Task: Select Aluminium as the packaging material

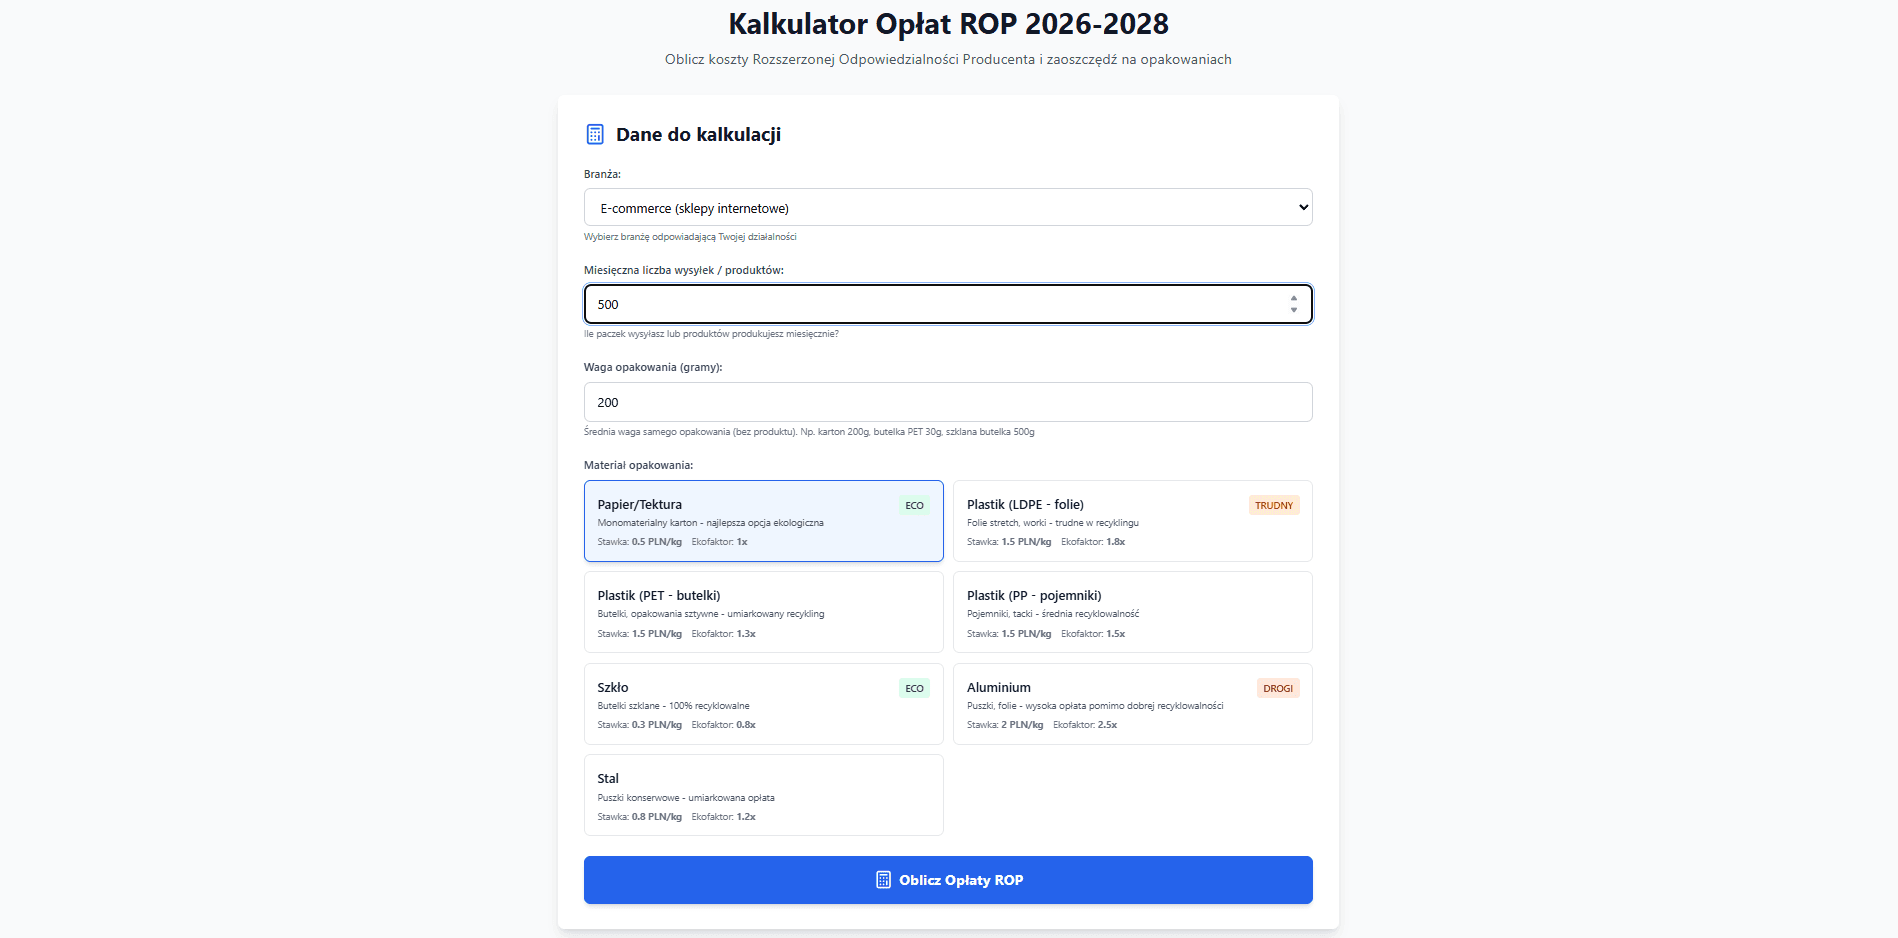Action: (1131, 704)
